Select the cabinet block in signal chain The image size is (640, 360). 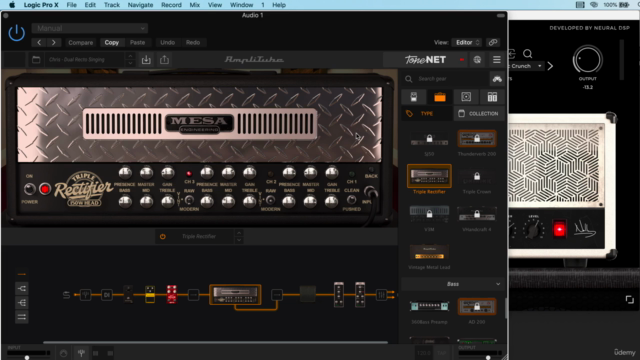pyautogui.click(x=308, y=294)
